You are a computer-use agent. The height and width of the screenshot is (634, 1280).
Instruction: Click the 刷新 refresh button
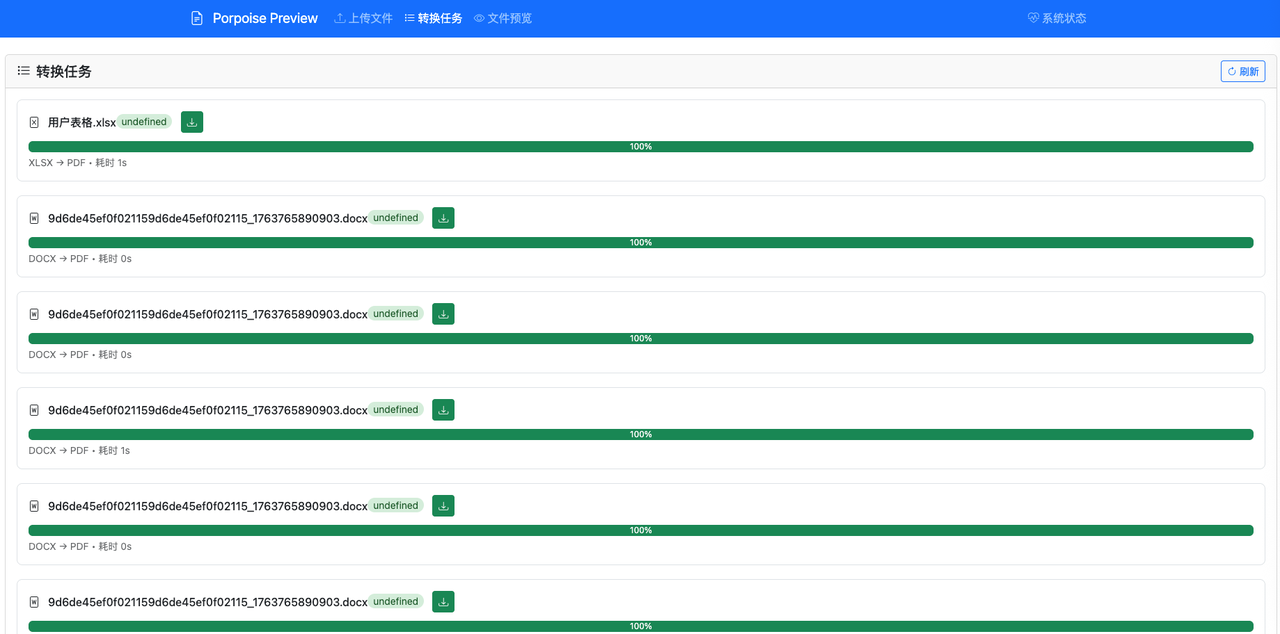(1243, 71)
